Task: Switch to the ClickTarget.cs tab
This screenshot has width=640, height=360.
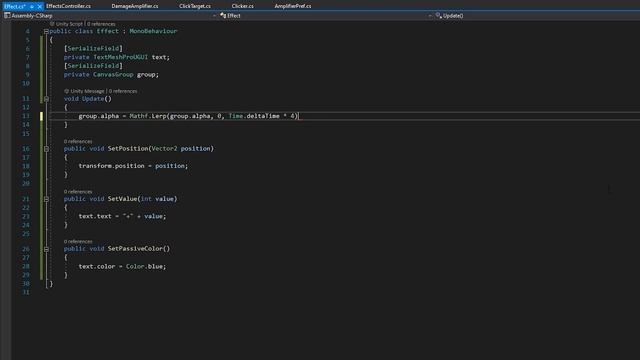Action: (x=195, y=6)
